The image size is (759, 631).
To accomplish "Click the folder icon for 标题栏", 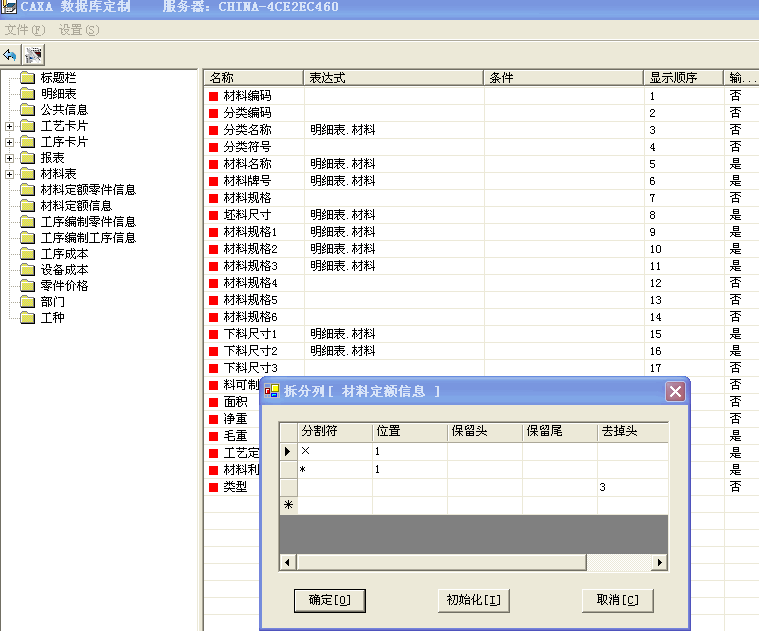I will coord(27,78).
